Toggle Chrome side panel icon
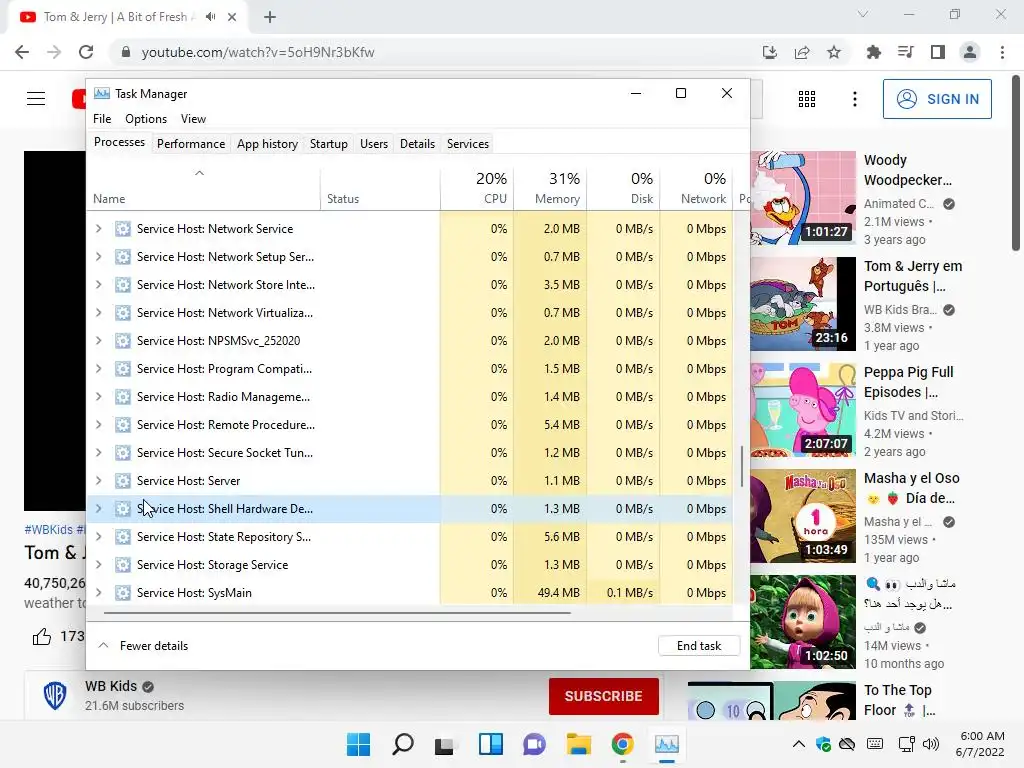This screenshot has width=1024, height=768. point(938,52)
